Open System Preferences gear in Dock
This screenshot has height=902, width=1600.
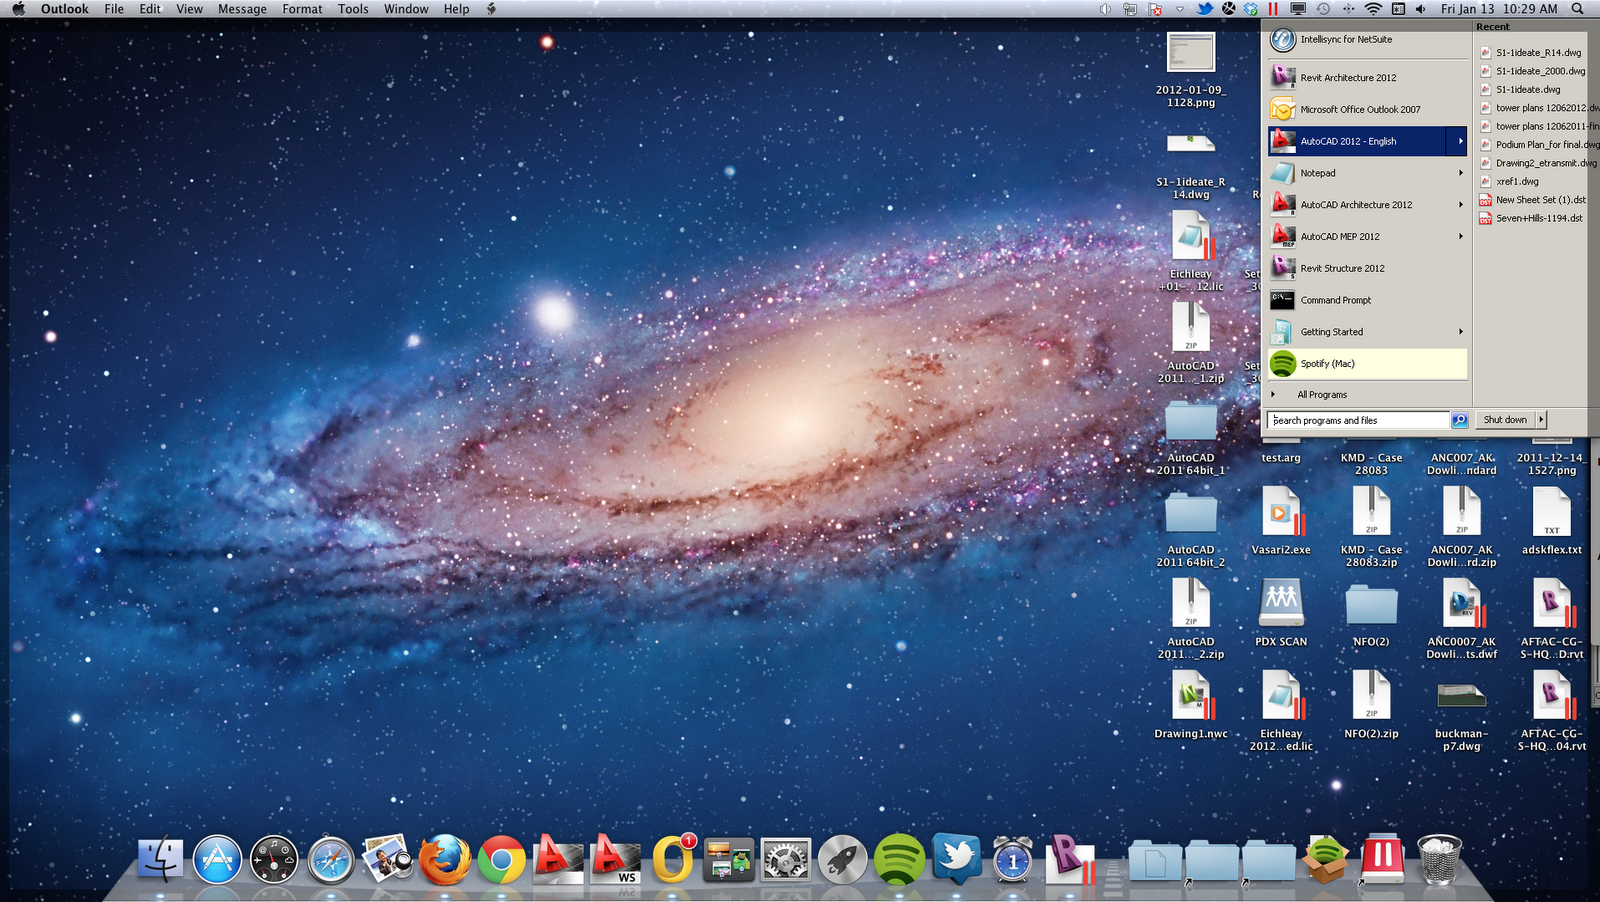coord(785,859)
